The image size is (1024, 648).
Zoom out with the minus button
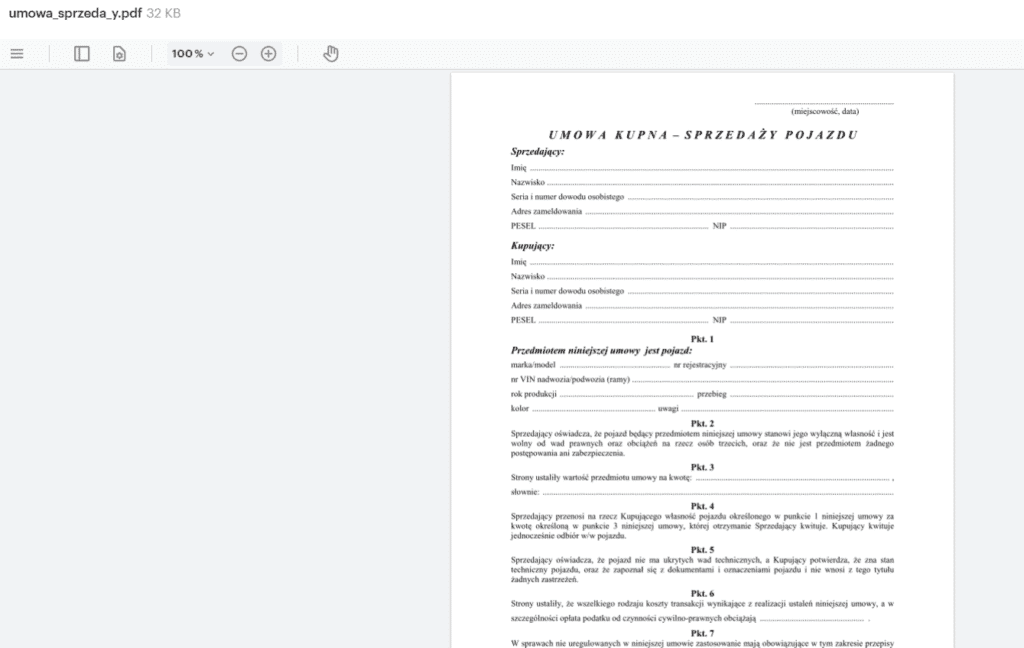(239, 54)
